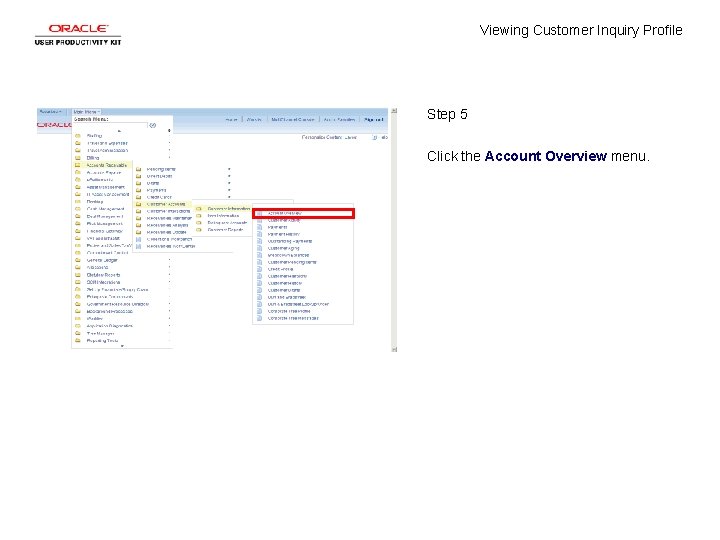This screenshot has width=720, height=540.
Task: Open the Receivables WorkCenter page item
Action: click(171, 246)
